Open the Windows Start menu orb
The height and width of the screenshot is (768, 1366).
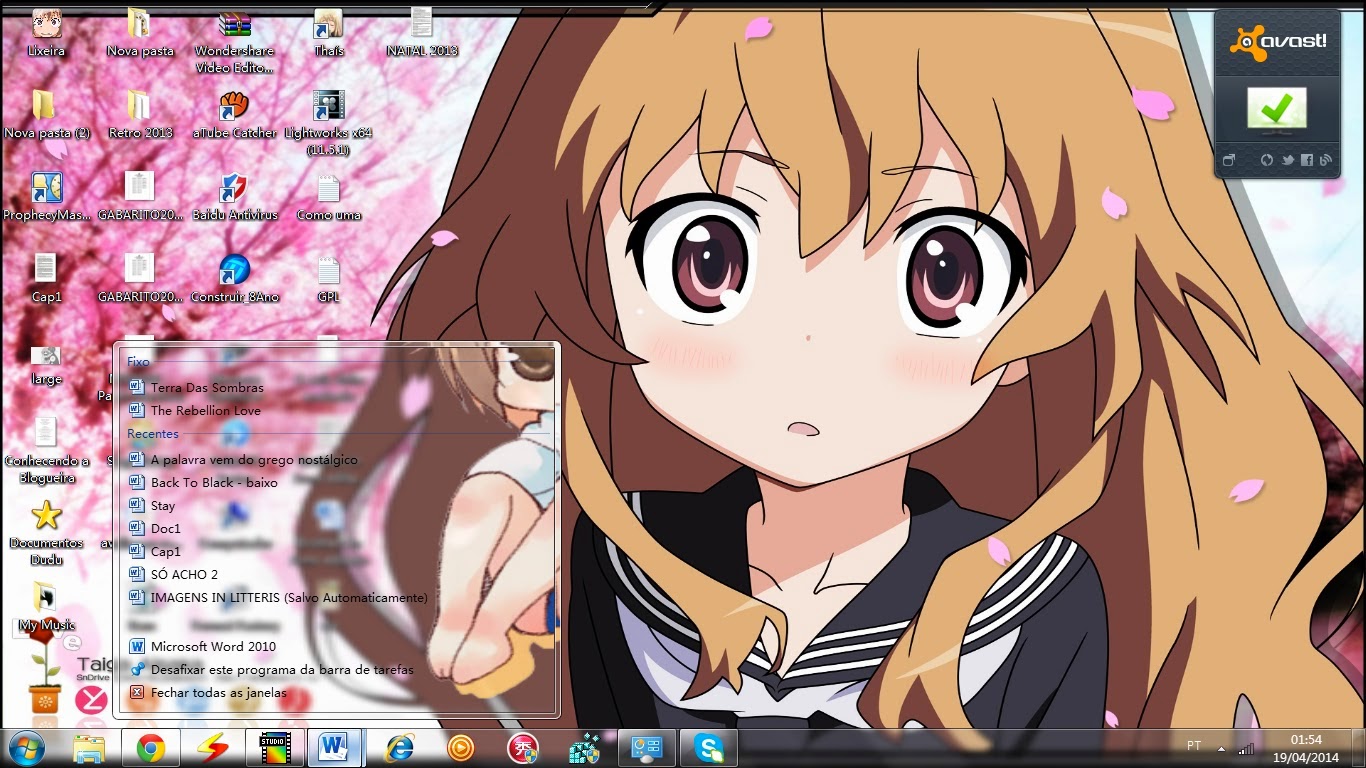coord(26,748)
